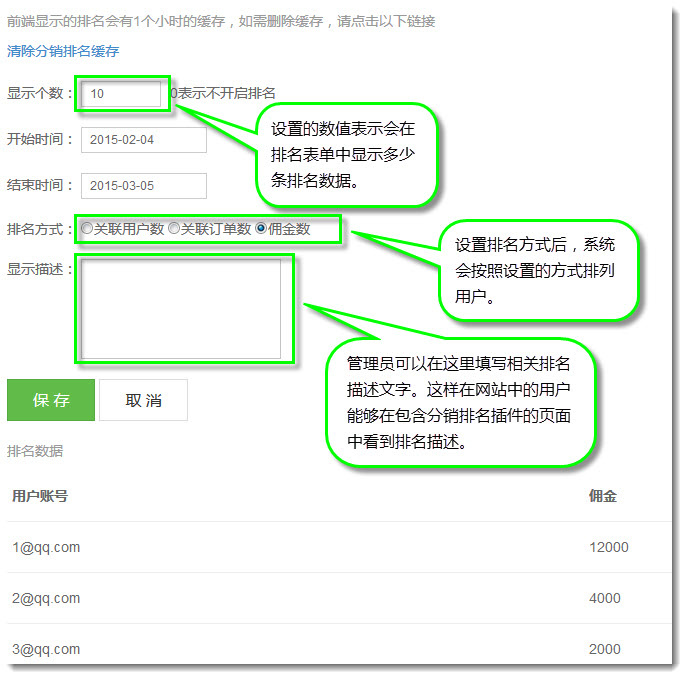Select the 2@qq.com user account
687x679 pixels.
pyautogui.click(x=46, y=598)
